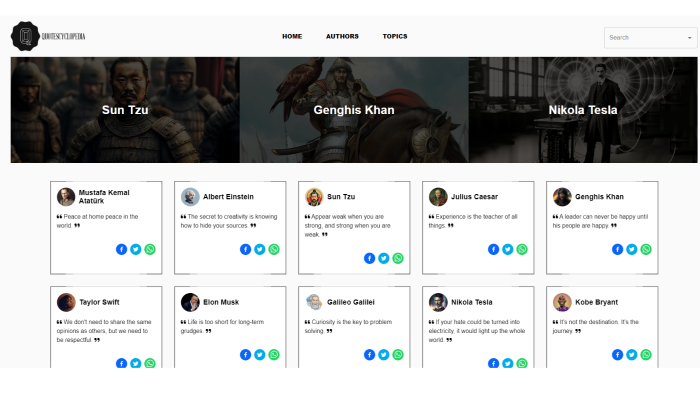700x394 pixels.
Task: Click Julius Caesar's round avatar
Action: 438,197
